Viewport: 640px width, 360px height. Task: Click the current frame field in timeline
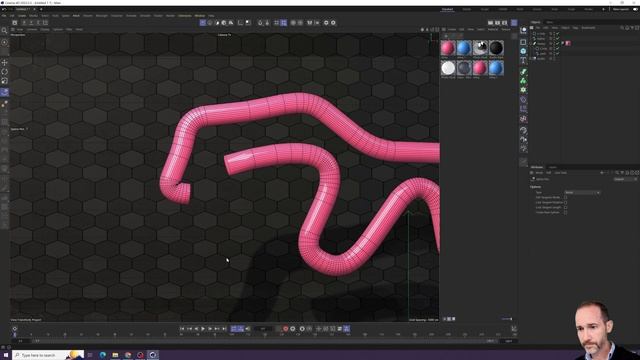pos(262,329)
